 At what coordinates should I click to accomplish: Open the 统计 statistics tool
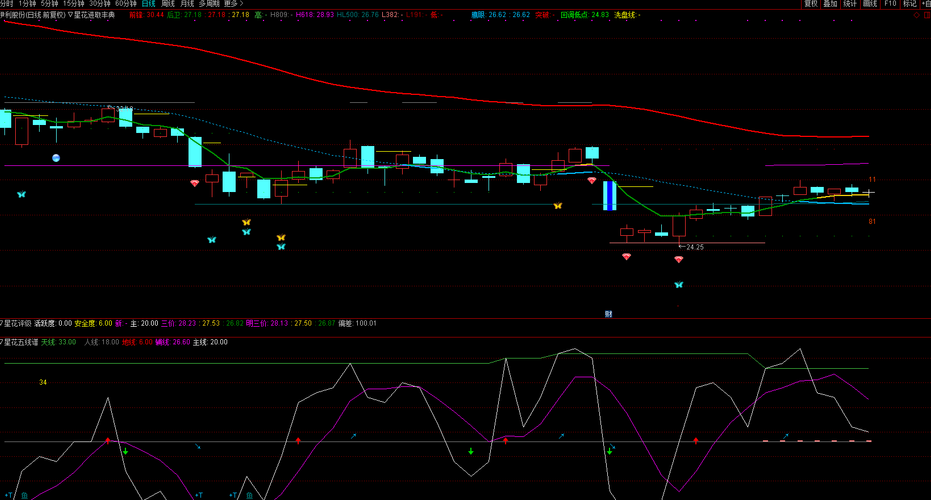(x=850, y=4)
